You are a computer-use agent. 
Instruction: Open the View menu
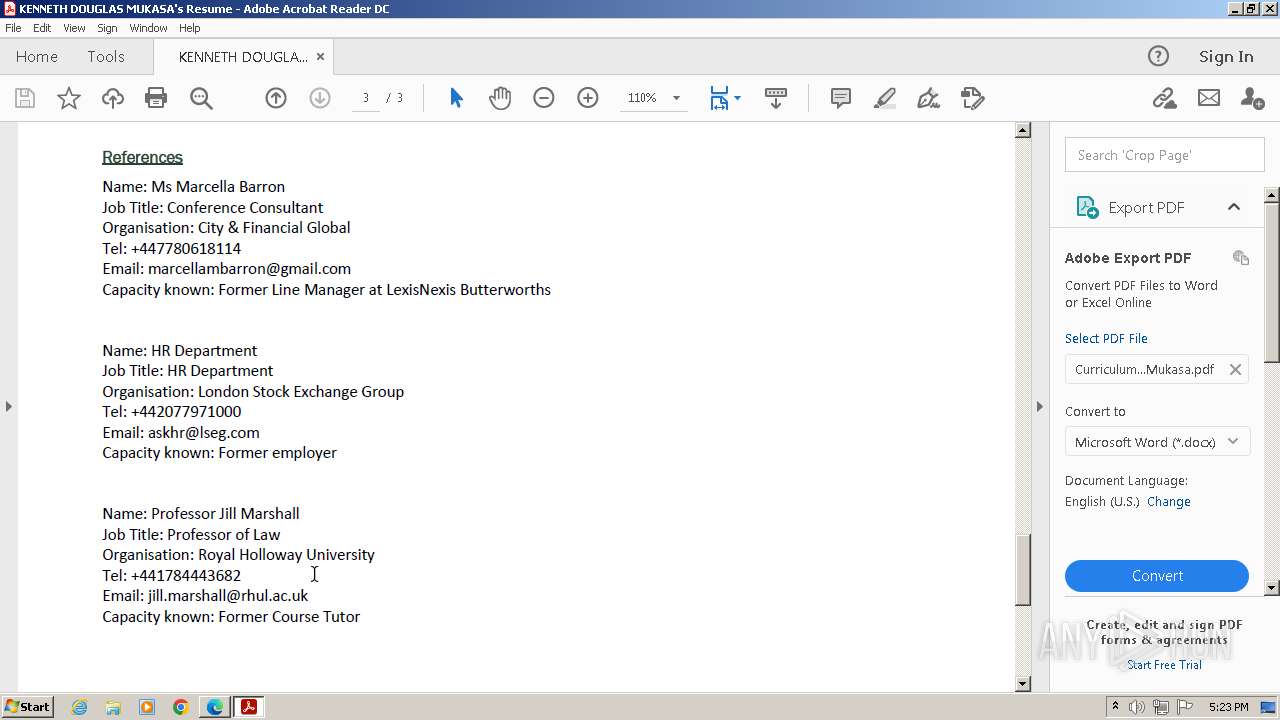point(75,28)
